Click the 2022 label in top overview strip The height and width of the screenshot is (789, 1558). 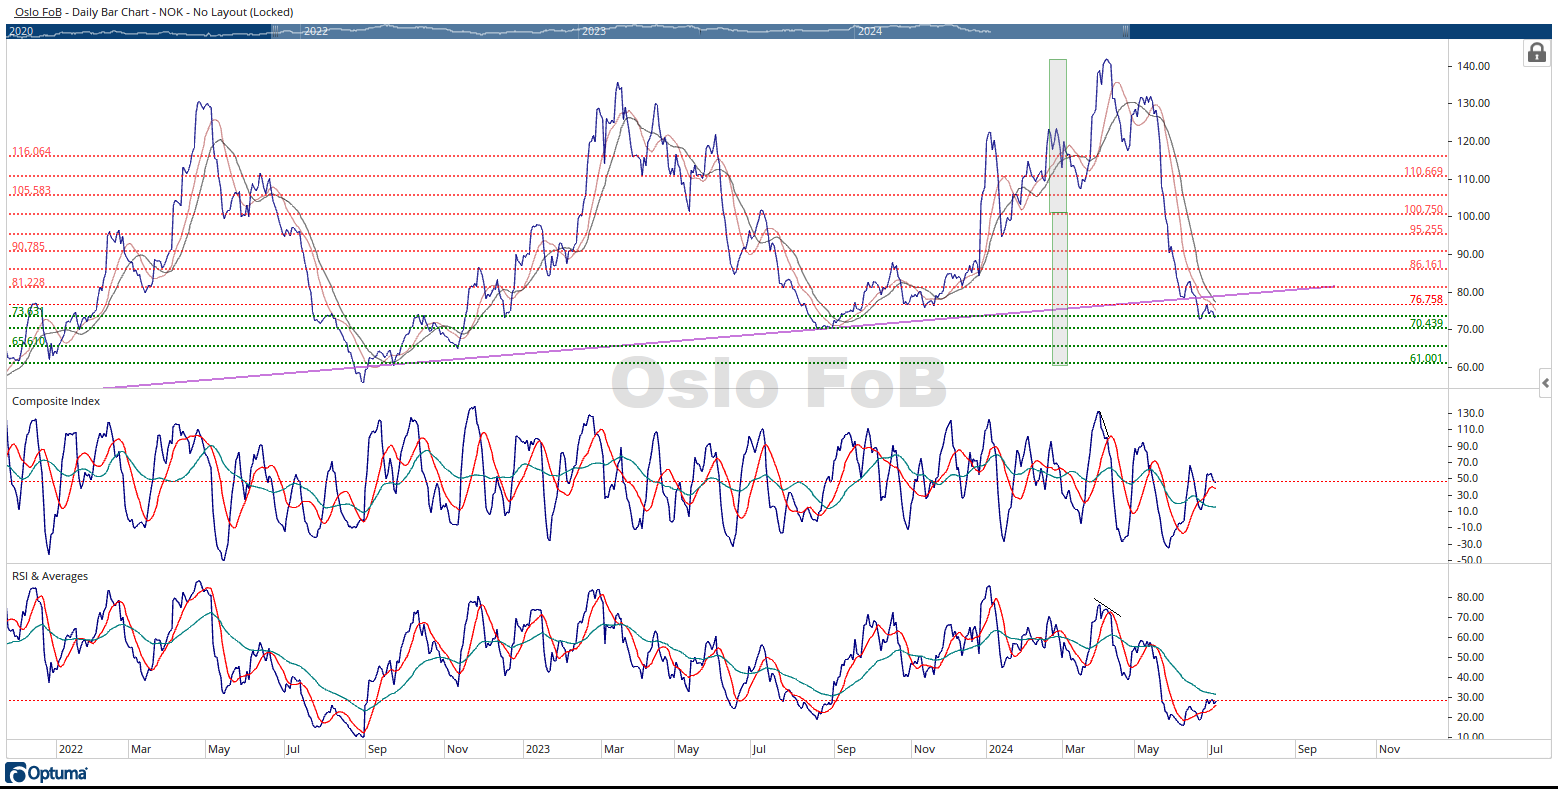316,31
